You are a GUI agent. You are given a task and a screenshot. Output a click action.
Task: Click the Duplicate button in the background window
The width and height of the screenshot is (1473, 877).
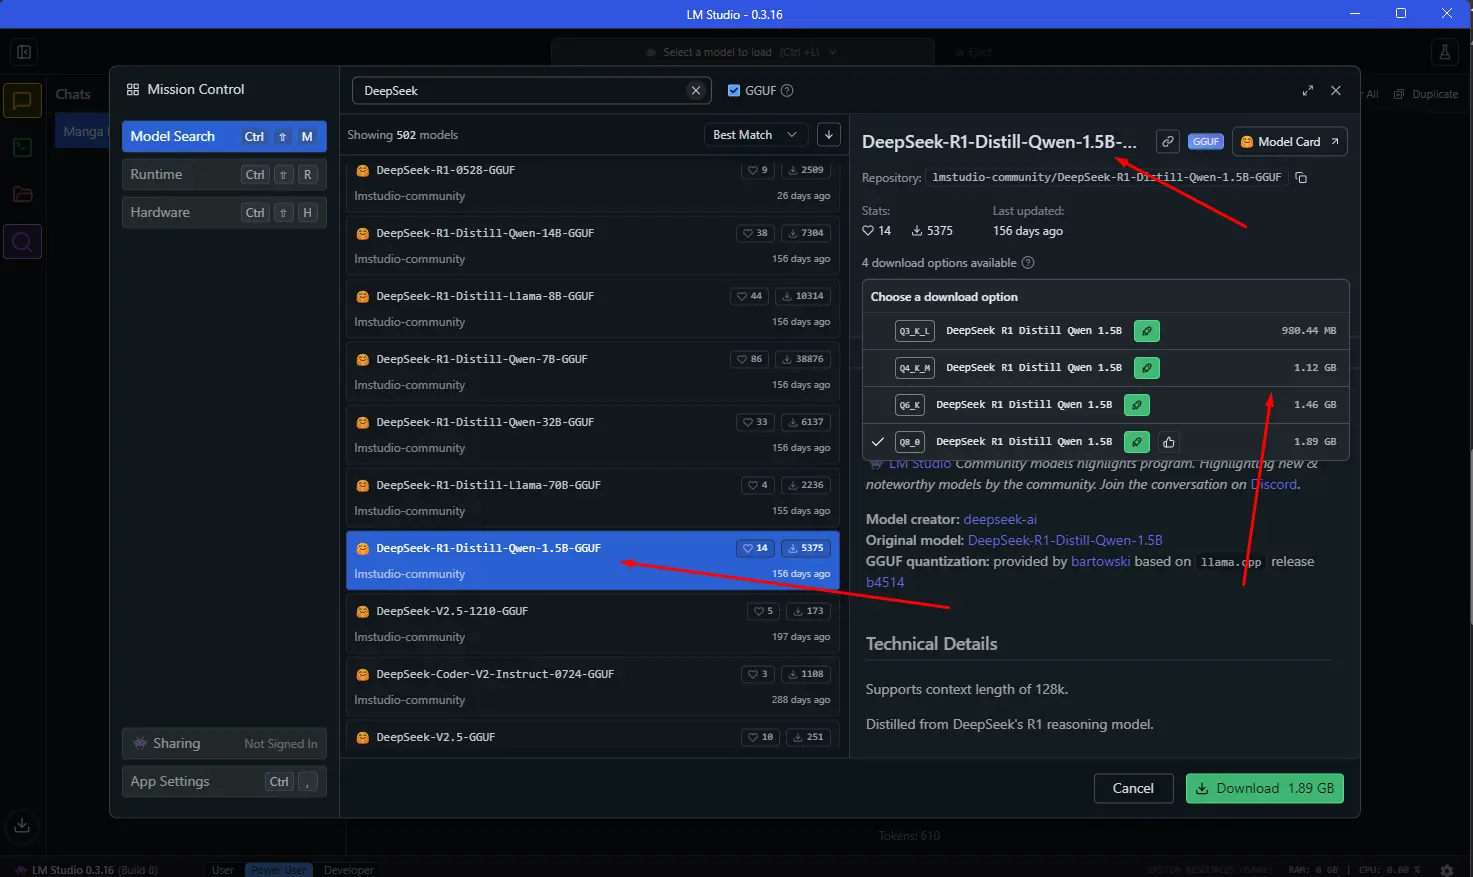tap(1427, 94)
